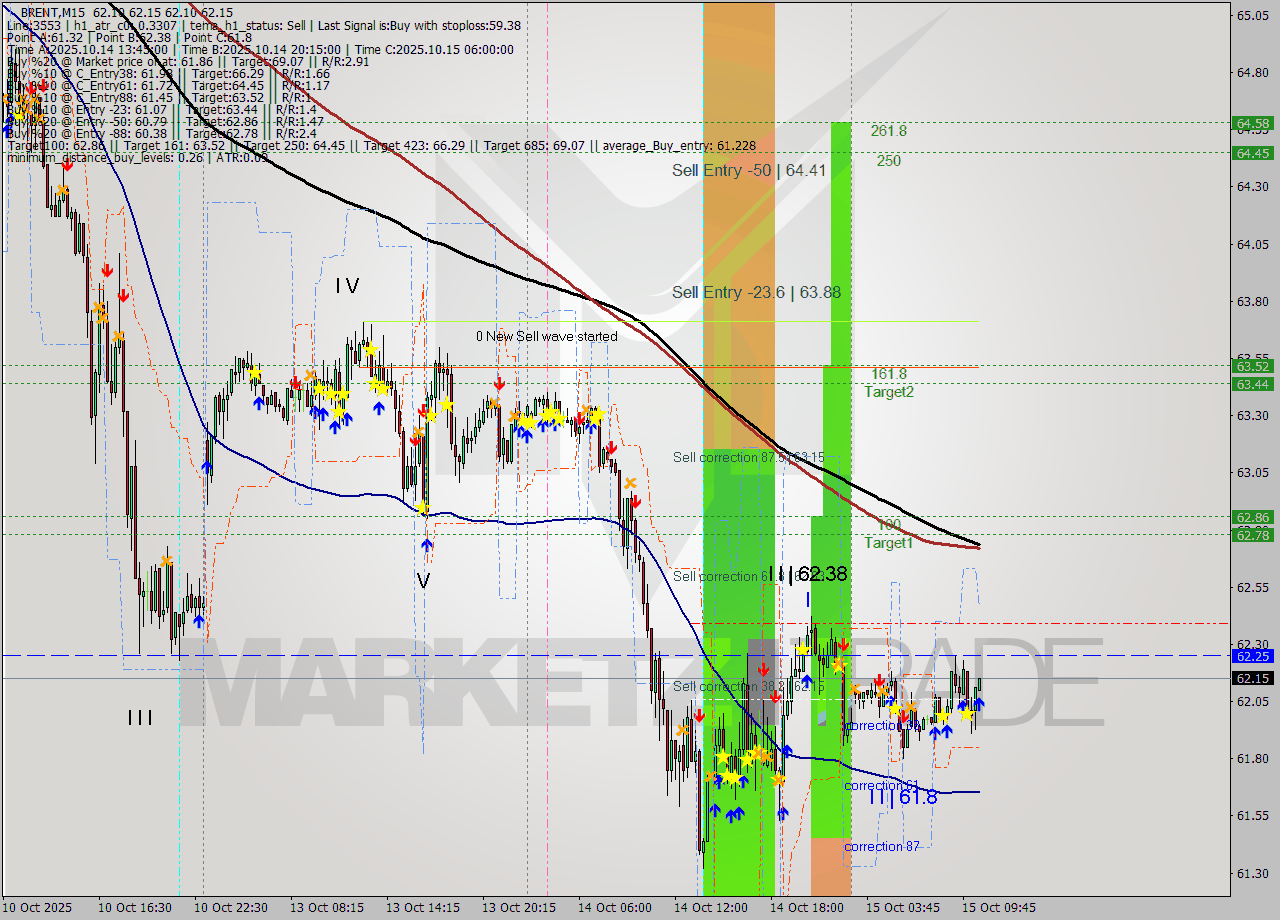This screenshot has width=1280, height=920.
Task: Click the wave label 'V' on the chart
Action: tap(425, 580)
